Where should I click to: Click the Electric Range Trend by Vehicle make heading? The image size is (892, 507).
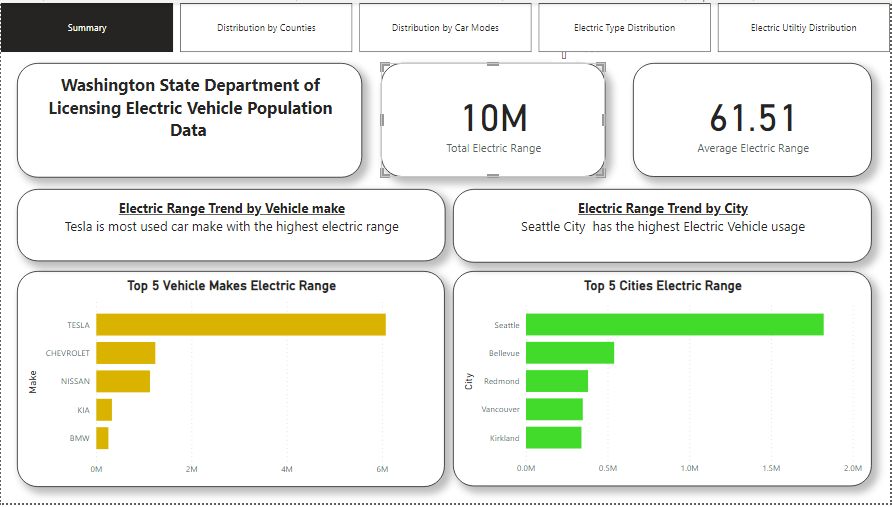pyautogui.click(x=232, y=209)
